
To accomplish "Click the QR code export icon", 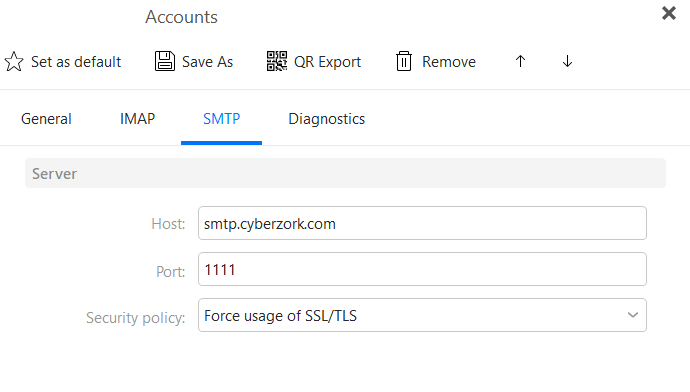I will pyautogui.click(x=277, y=61).
